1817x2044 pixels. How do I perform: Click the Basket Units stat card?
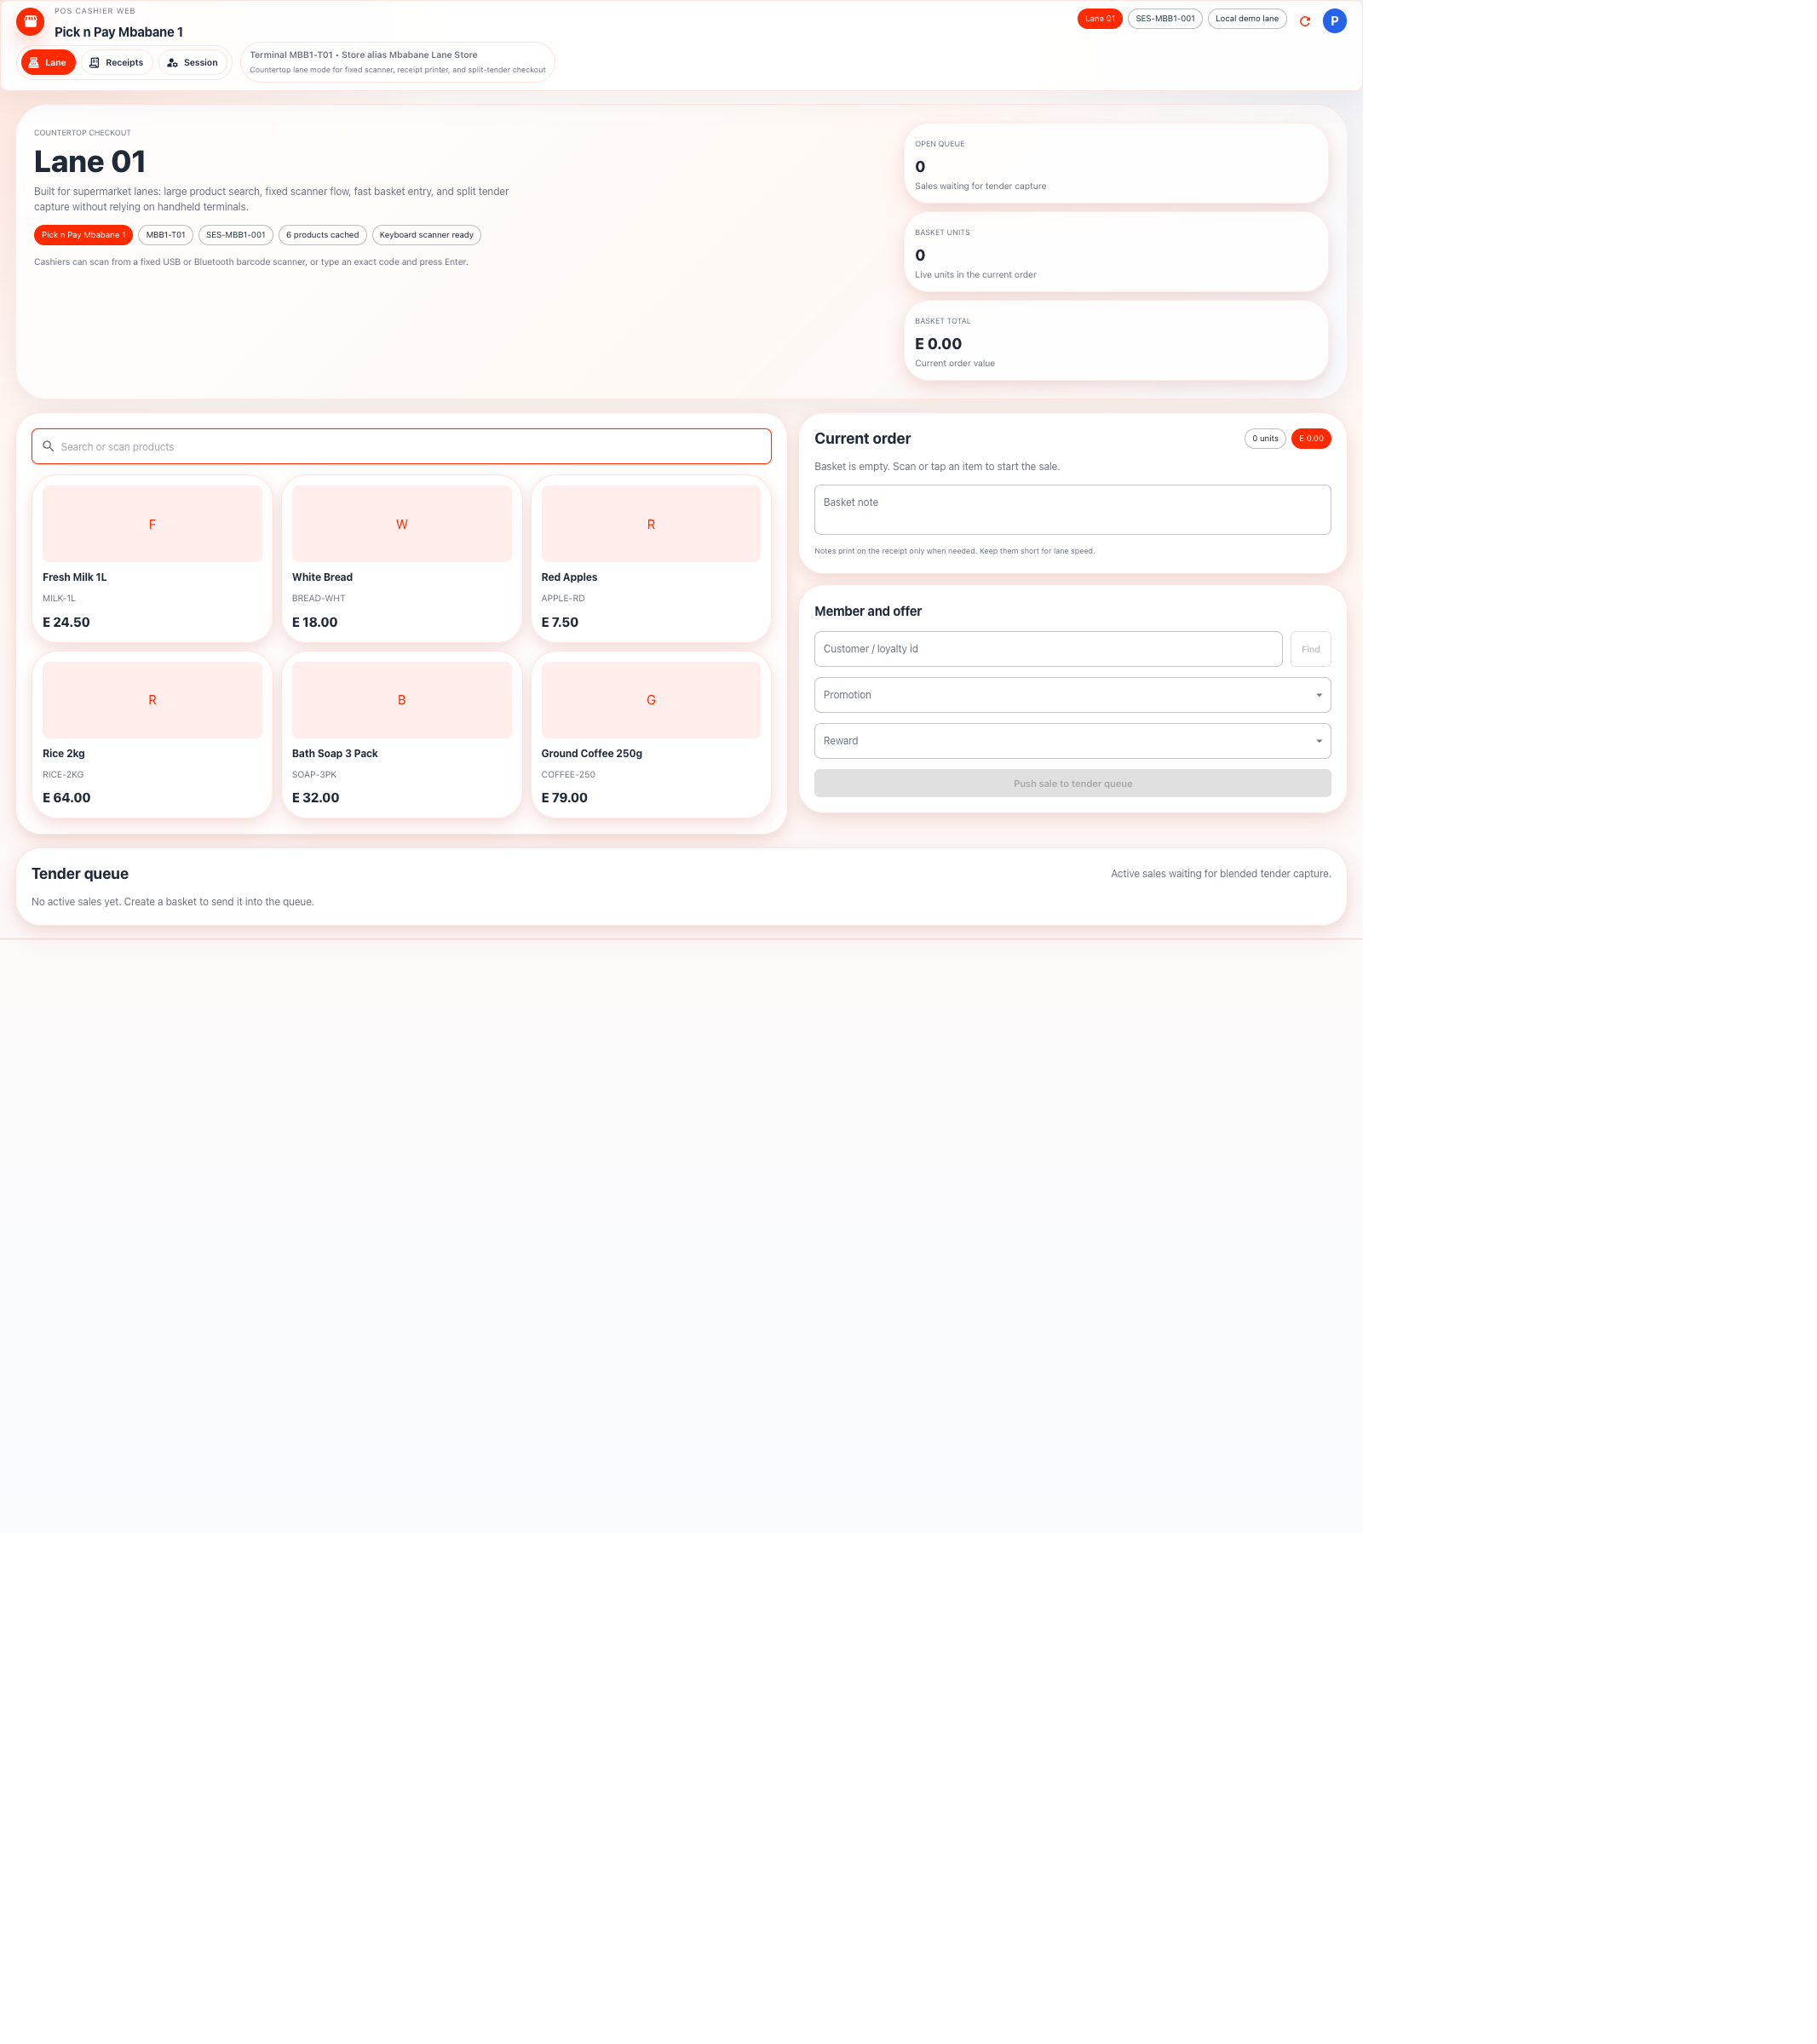point(1116,252)
